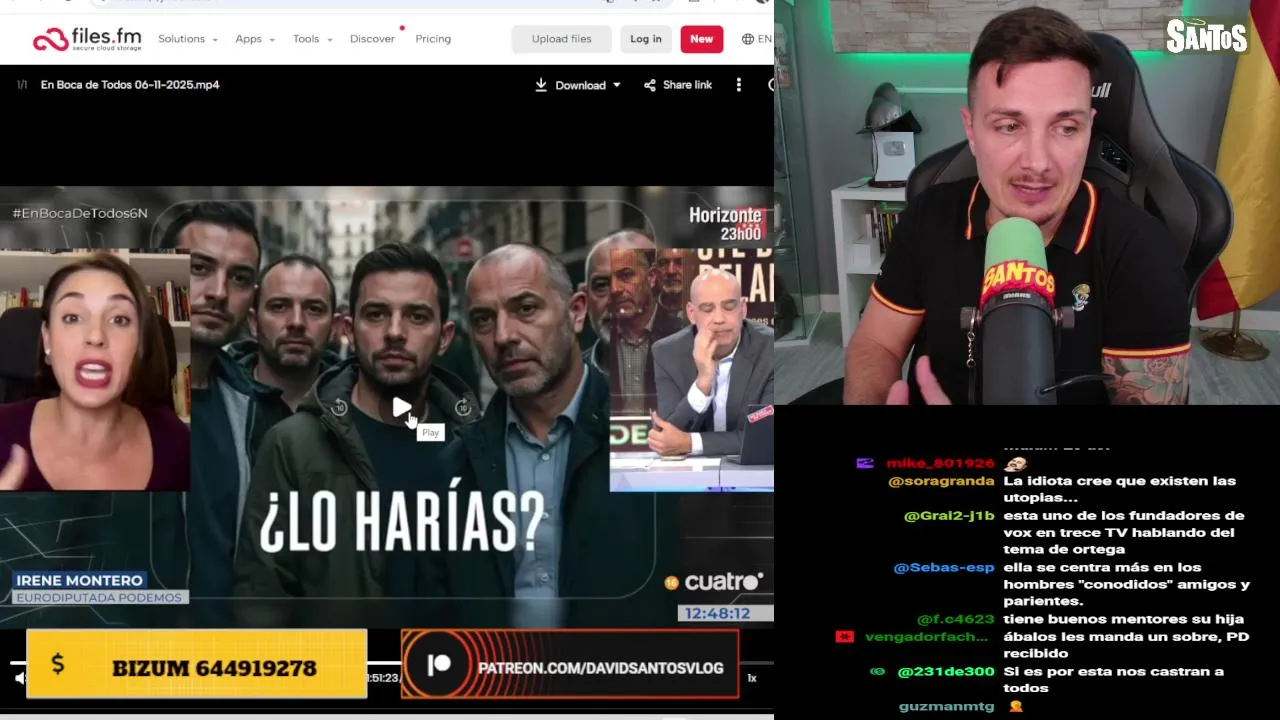This screenshot has height=720, width=1280.
Task: Expand the Solutions menu
Action: point(188,39)
